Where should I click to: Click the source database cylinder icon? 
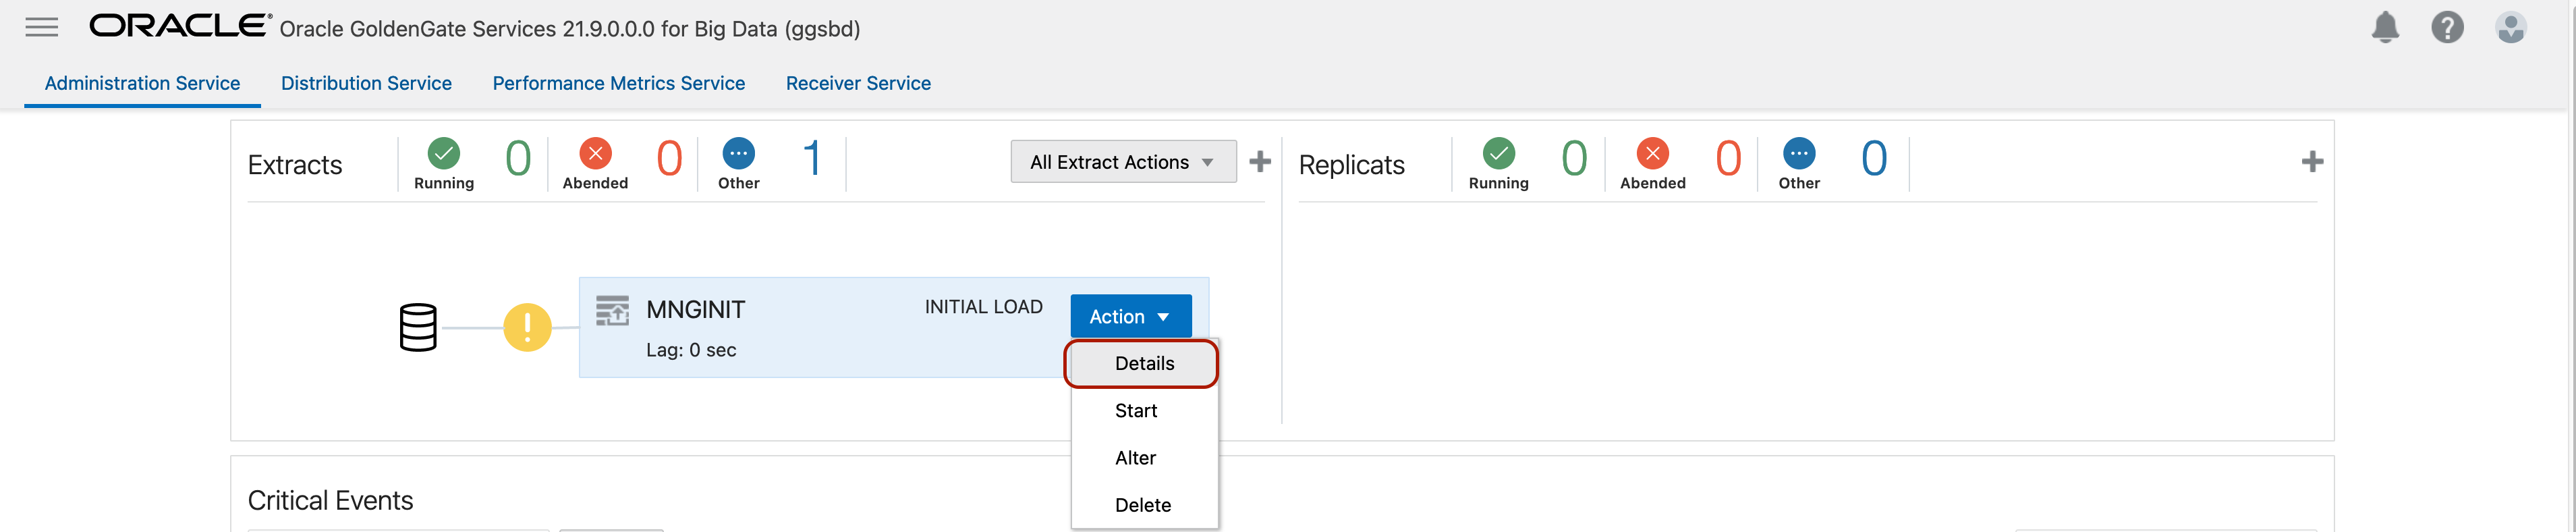tap(418, 327)
